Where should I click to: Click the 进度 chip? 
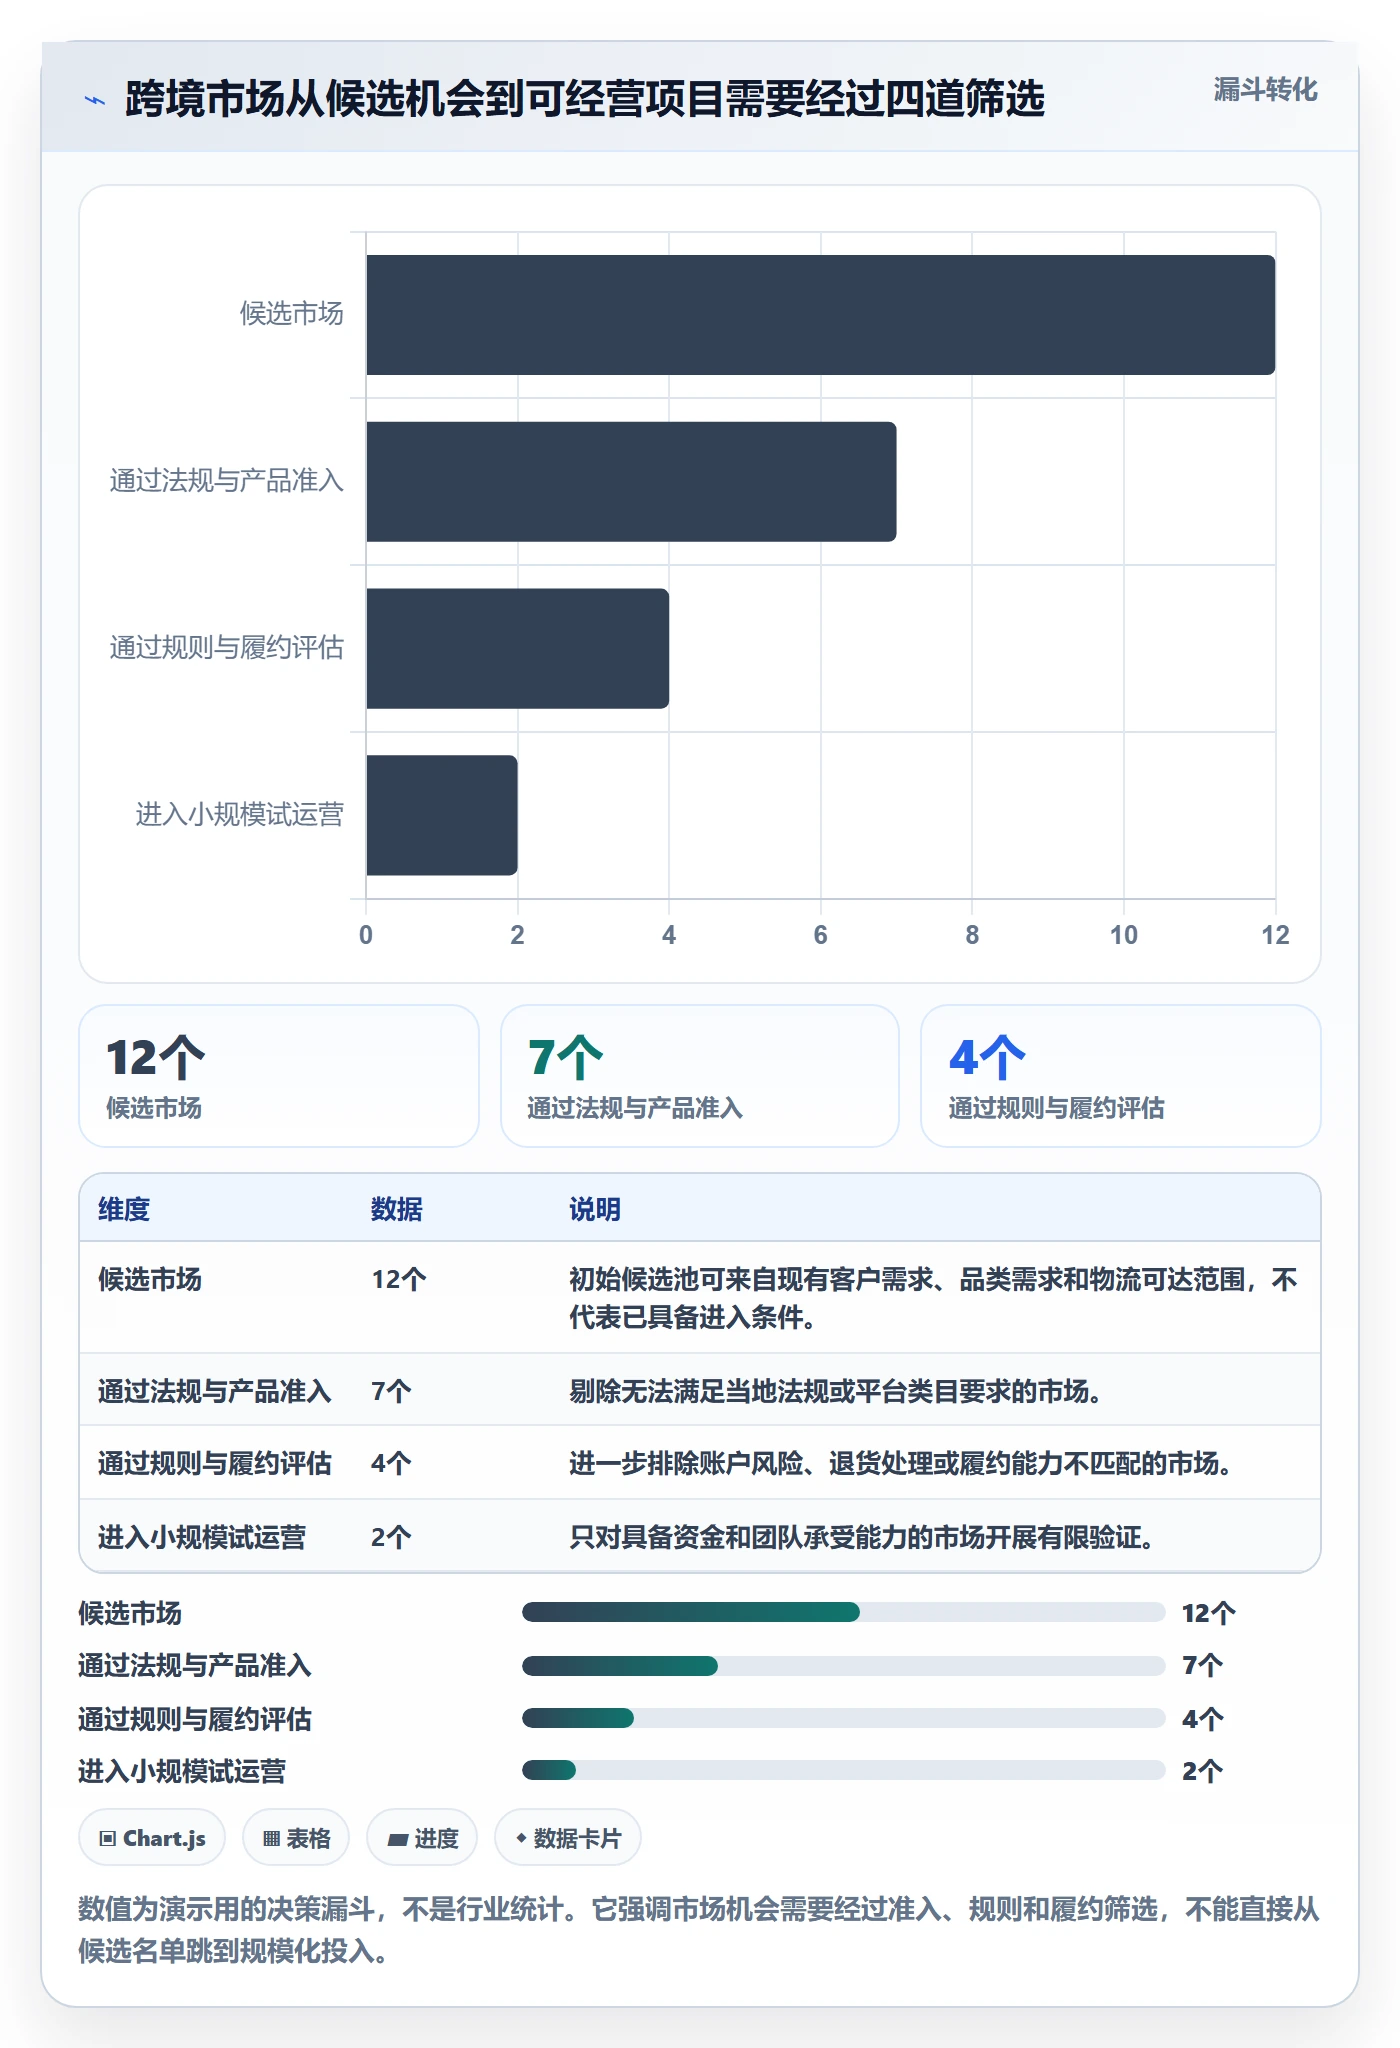point(422,1838)
